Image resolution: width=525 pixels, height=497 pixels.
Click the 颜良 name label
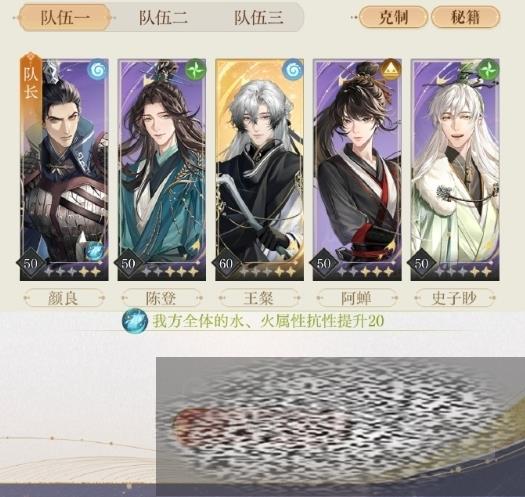click(64, 298)
